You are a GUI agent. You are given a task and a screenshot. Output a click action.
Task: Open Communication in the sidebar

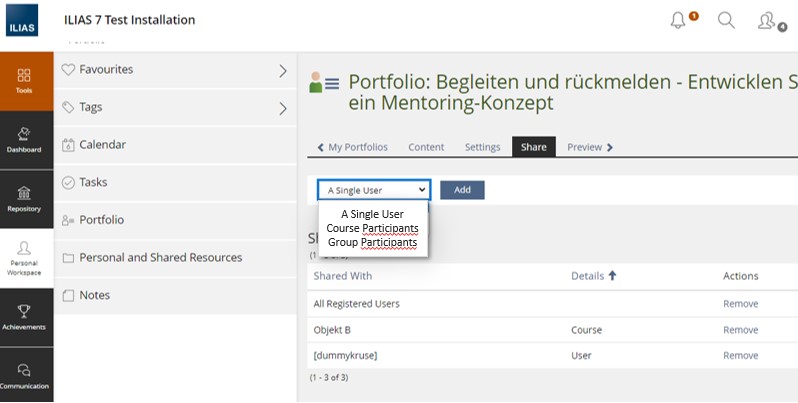point(25,375)
